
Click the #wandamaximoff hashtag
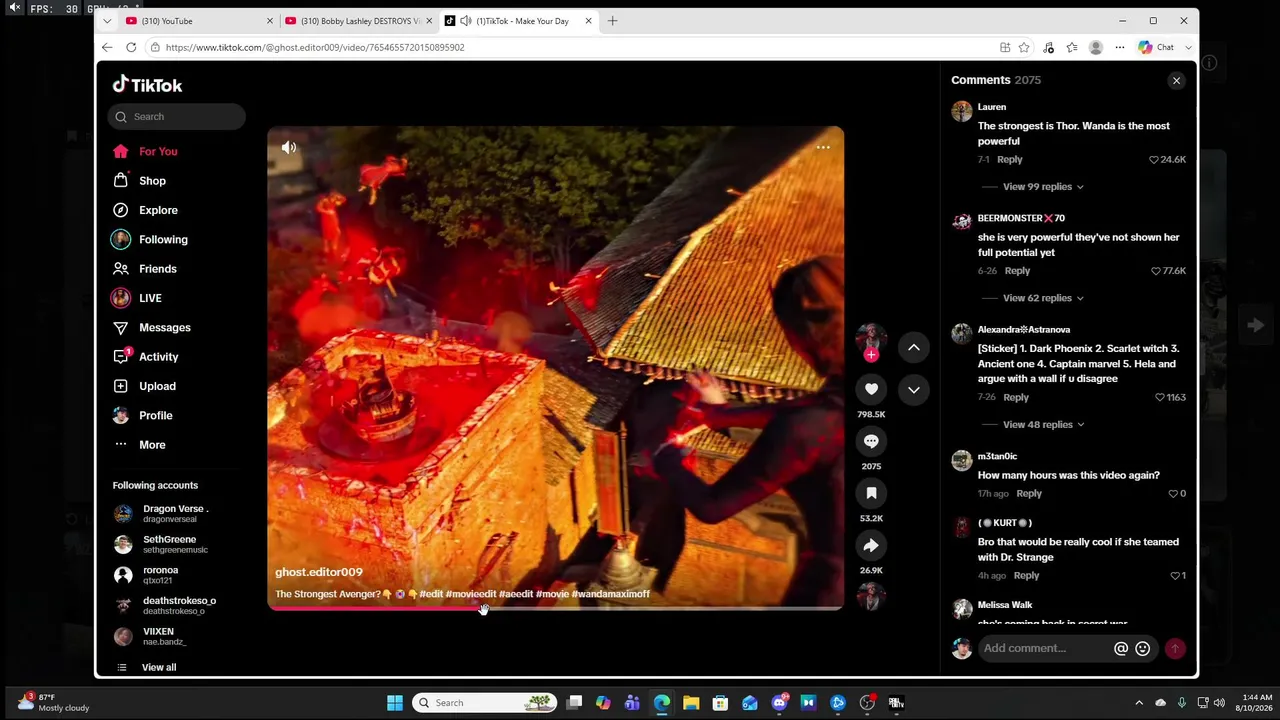(611, 594)
